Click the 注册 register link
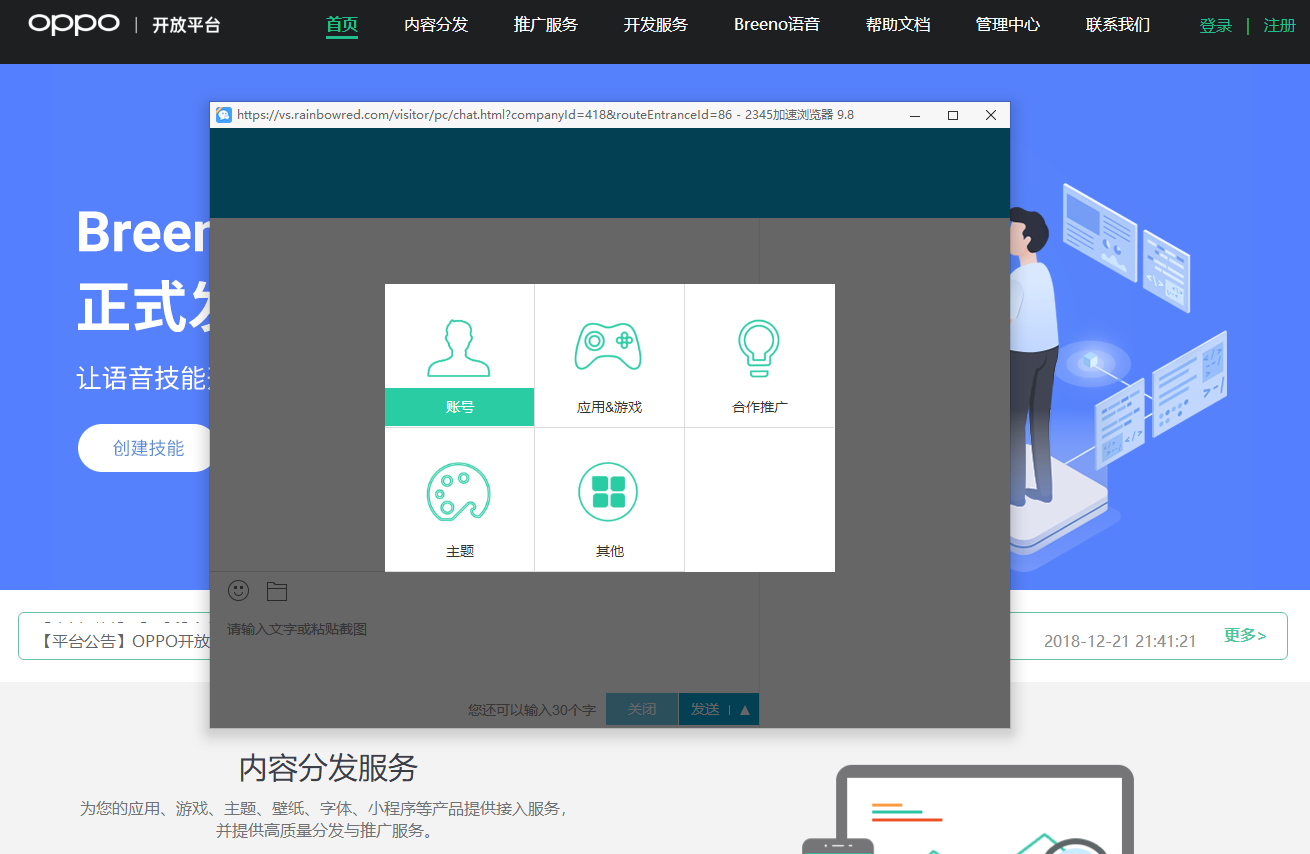The width and height of the screenshot is (1310, 854). 1280,26
